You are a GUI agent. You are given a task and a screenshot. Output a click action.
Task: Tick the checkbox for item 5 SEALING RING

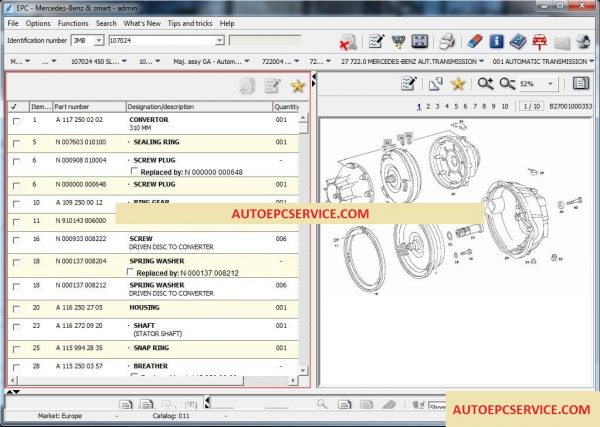(16, 143)
